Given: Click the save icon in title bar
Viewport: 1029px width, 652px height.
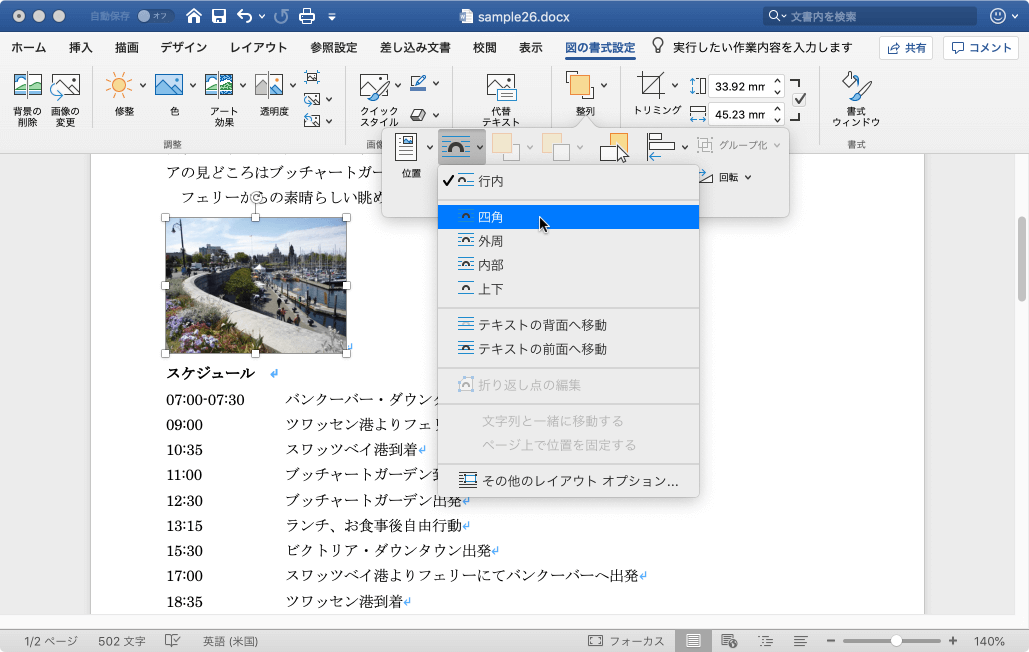Looking at the screenshot, I should coord(218,16).
